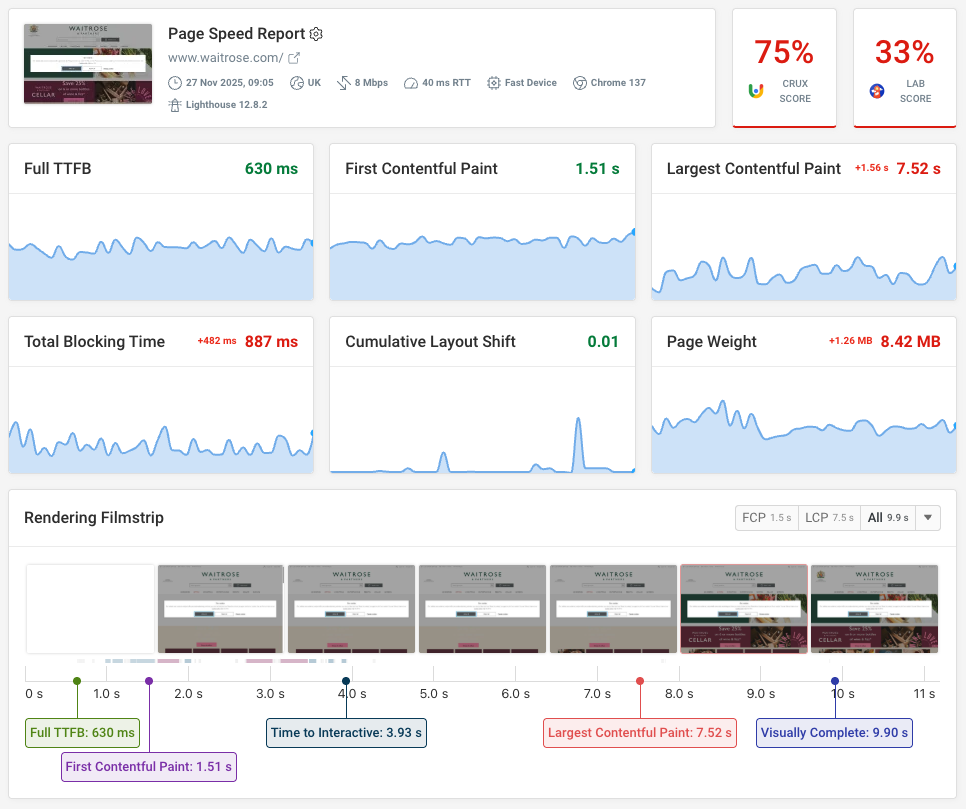Click the Visually Complete marker on timeline
The image size is (966, 809).
(834, 681)
